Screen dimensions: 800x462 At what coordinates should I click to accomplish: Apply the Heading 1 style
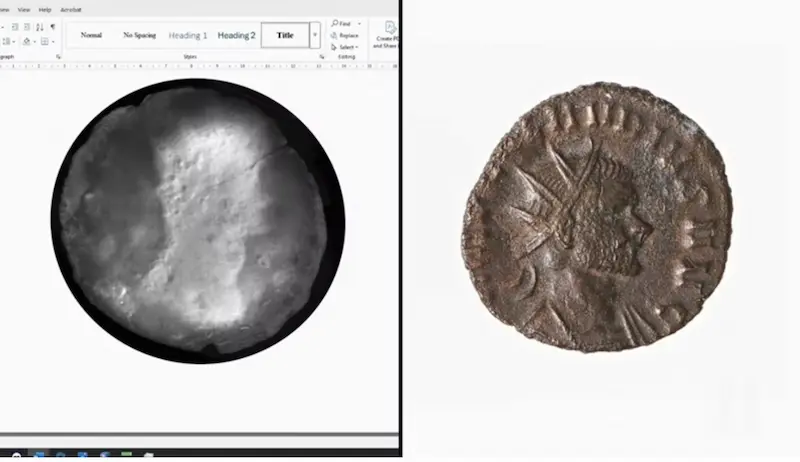188,35
